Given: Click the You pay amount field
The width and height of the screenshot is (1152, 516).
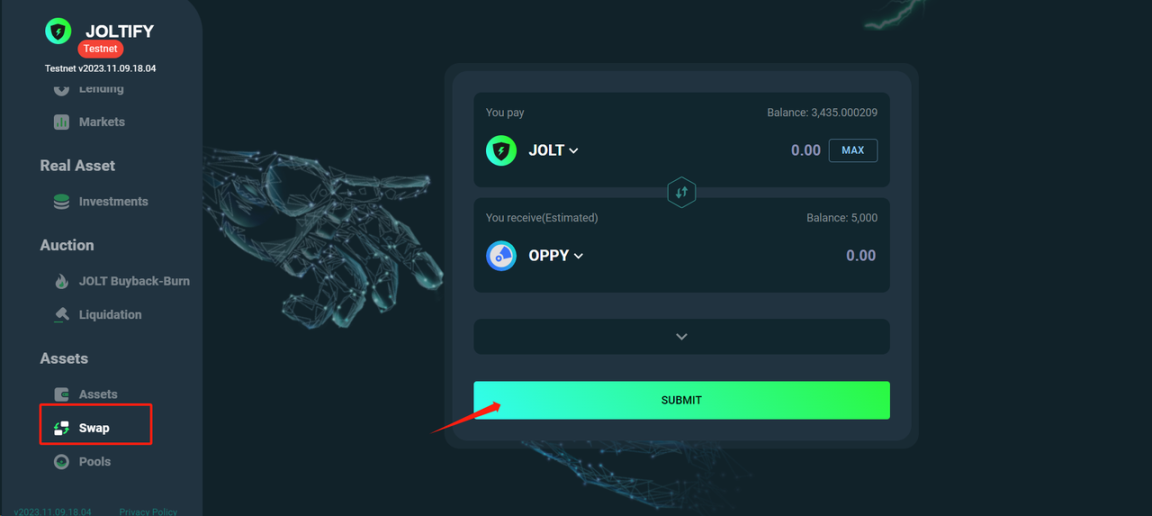Looking at the screenshot, I should (x=805, y=151).
